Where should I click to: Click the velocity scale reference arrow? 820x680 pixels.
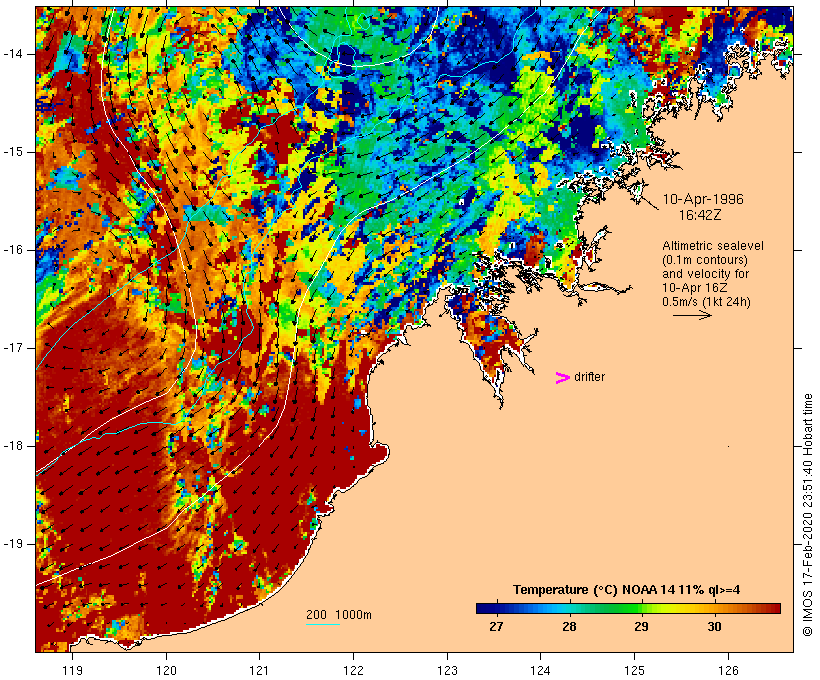[692, 315]
